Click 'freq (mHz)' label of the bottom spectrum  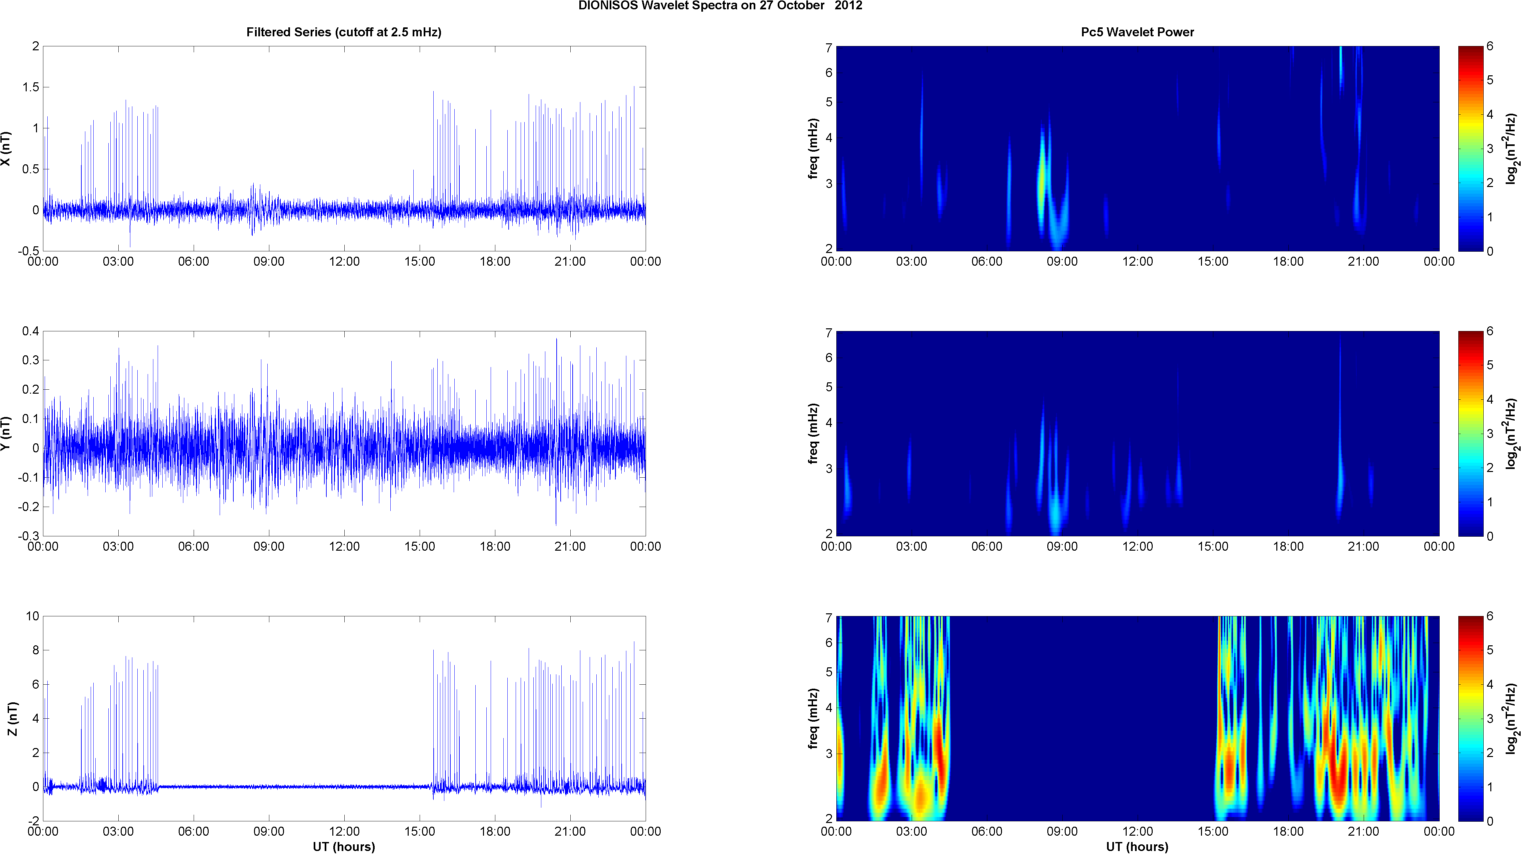(x=813, y=719)
